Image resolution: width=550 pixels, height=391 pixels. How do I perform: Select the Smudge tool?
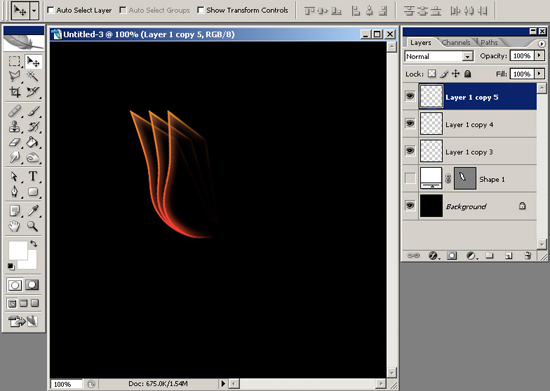pos(15,157)
